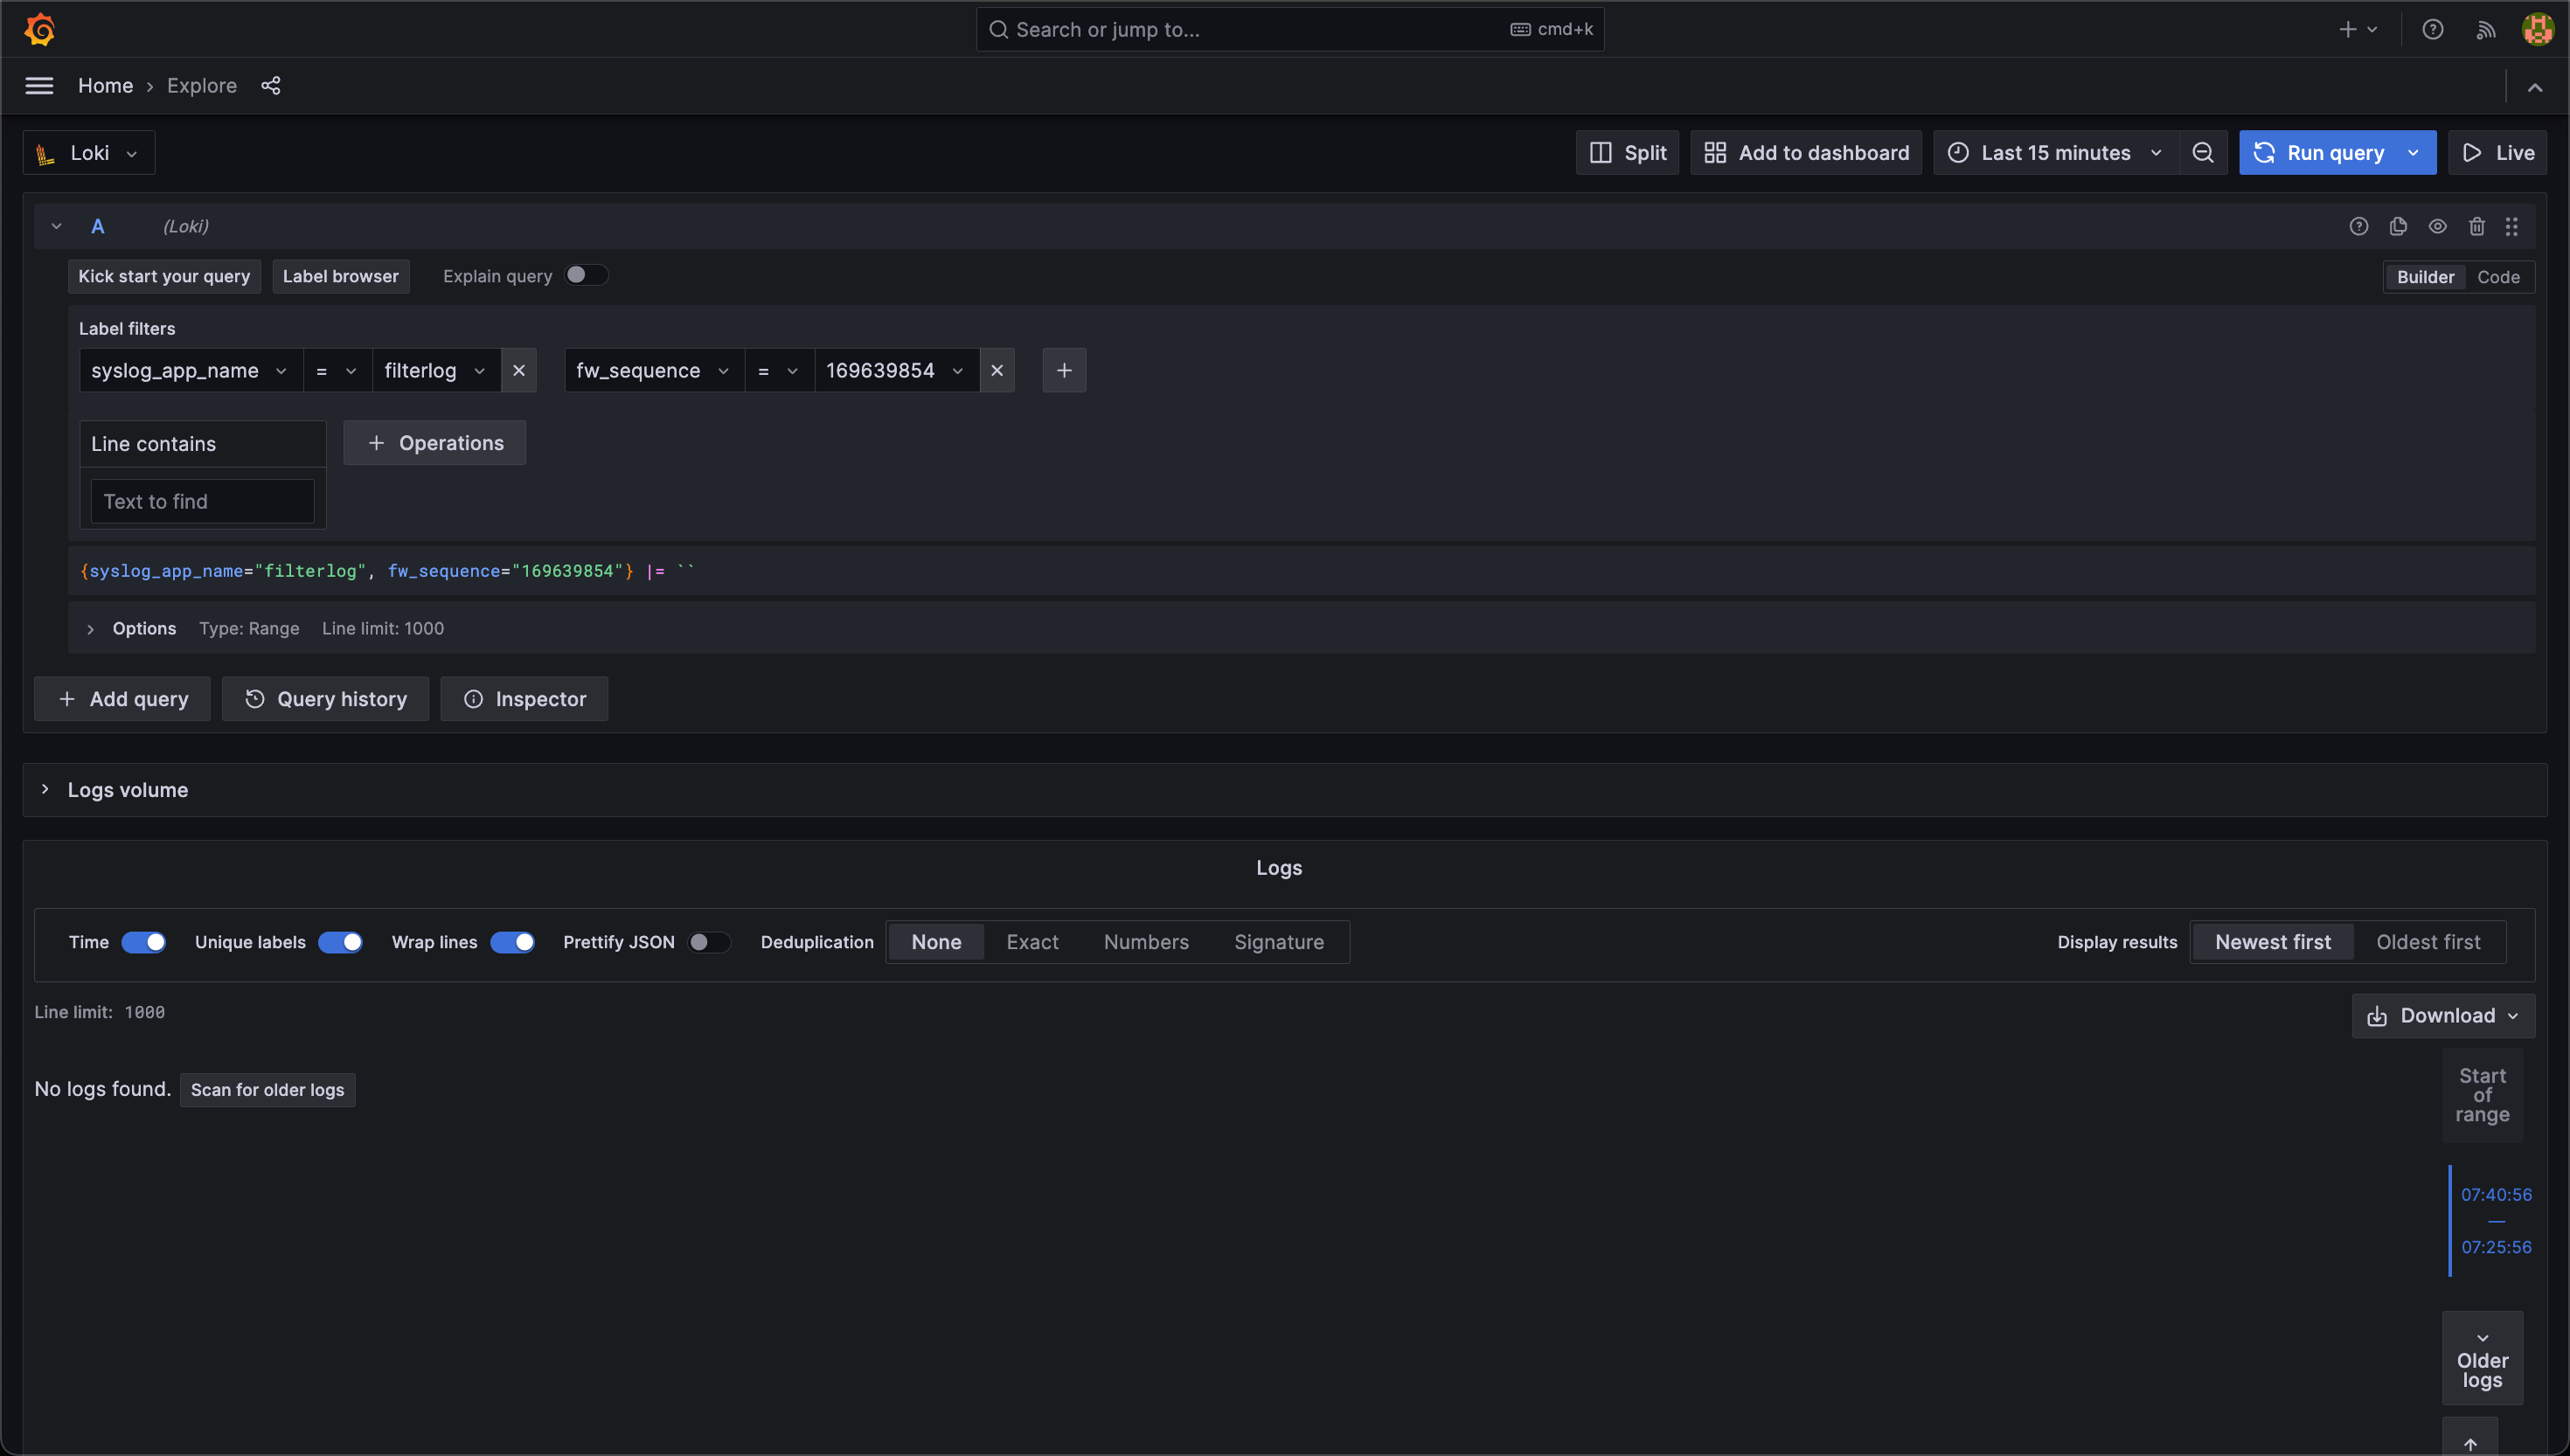Select the Builder editor mode tab

[2423, 275]
